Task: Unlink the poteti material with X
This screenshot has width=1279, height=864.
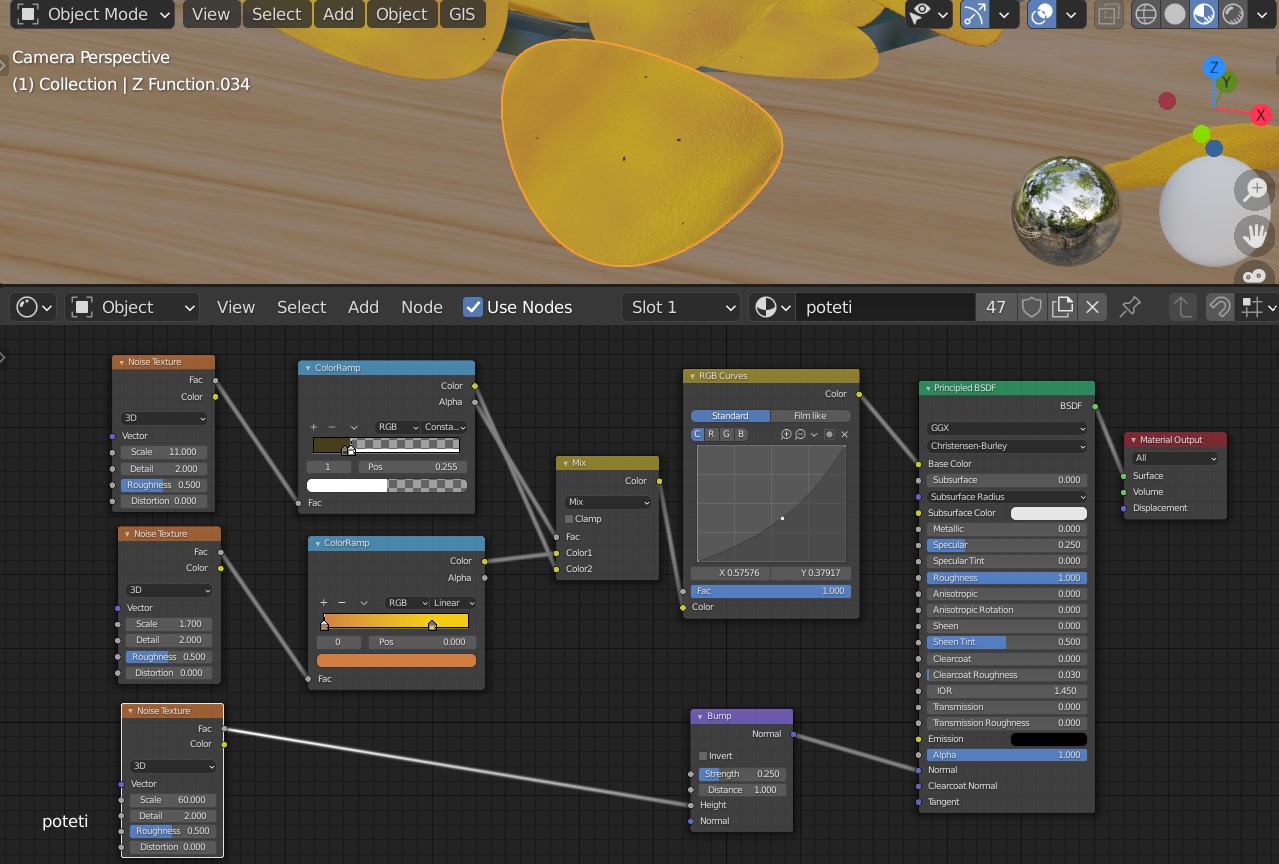Action: coord(1092,307)
